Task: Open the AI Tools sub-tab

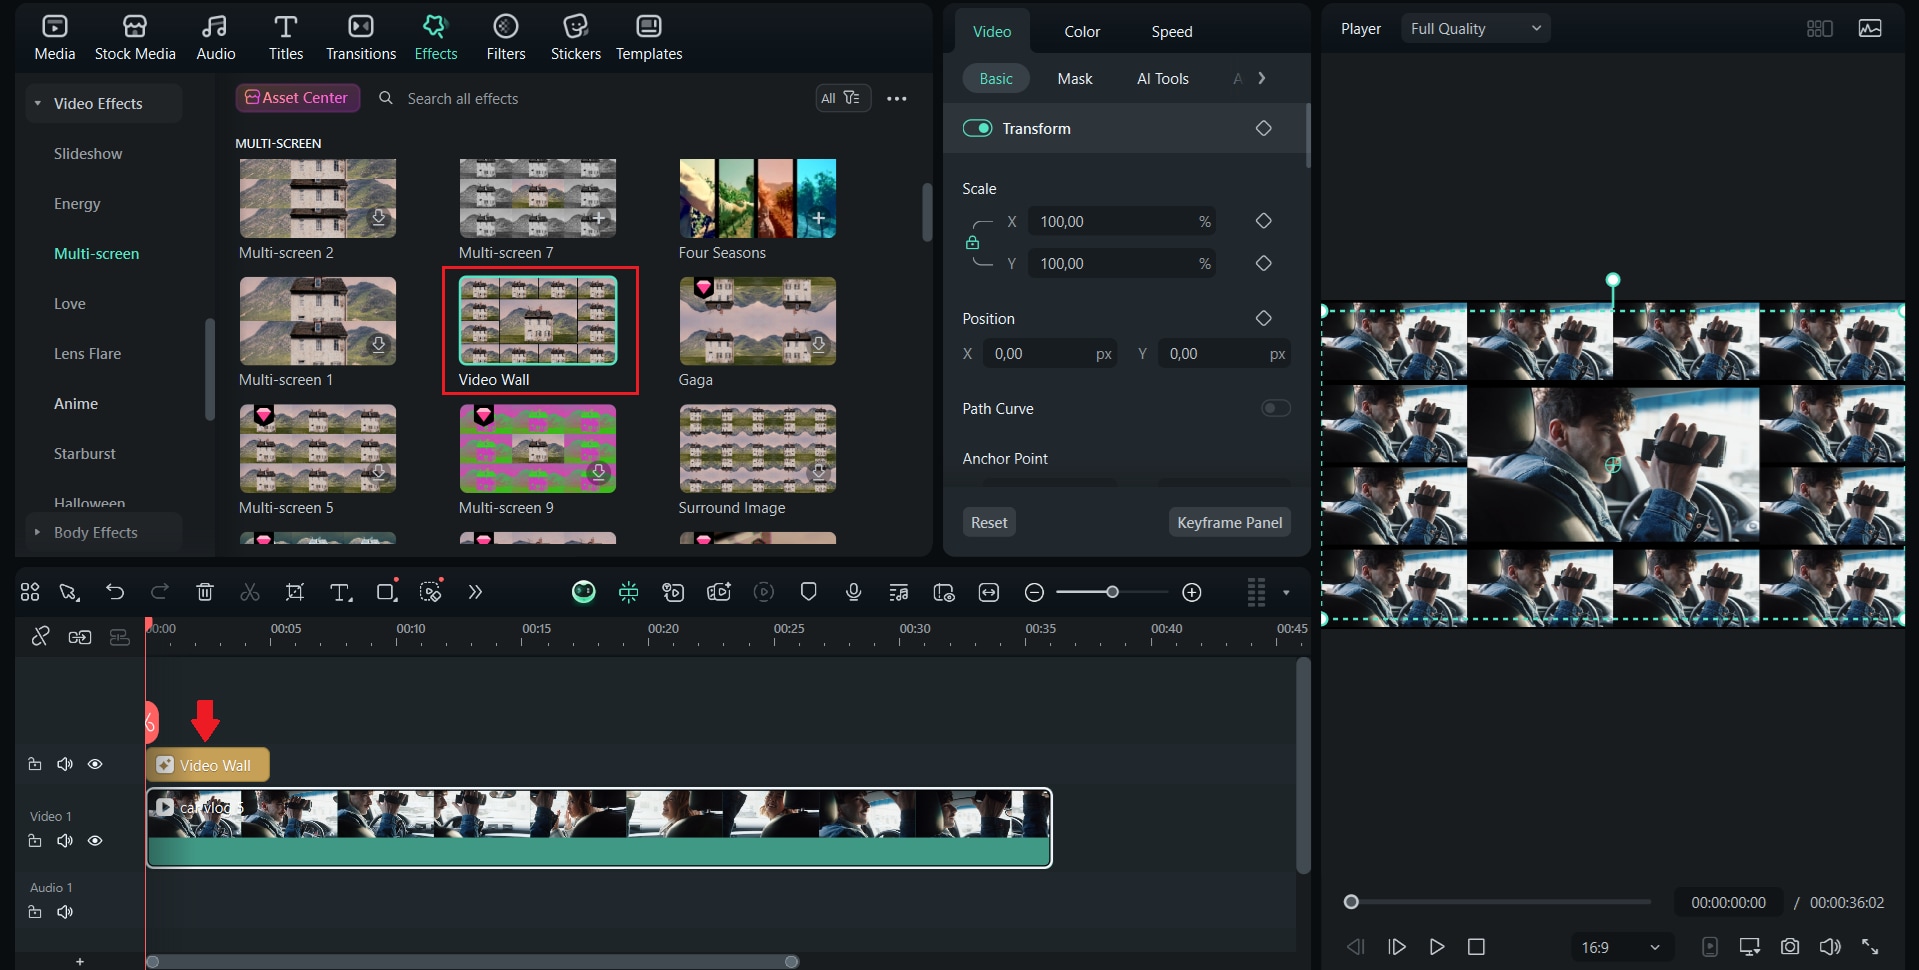Action: click(1163, 78)
